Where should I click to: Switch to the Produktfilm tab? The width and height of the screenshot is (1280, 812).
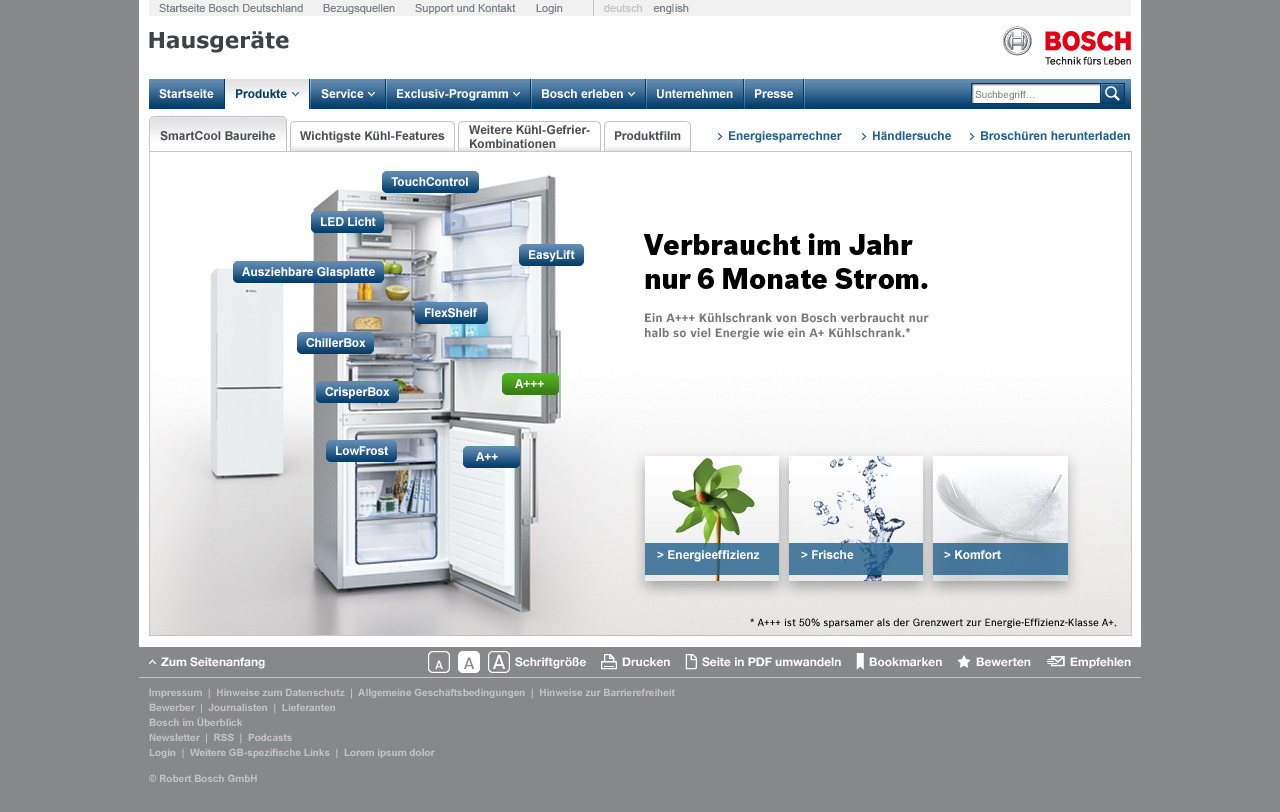click(647, 136)
